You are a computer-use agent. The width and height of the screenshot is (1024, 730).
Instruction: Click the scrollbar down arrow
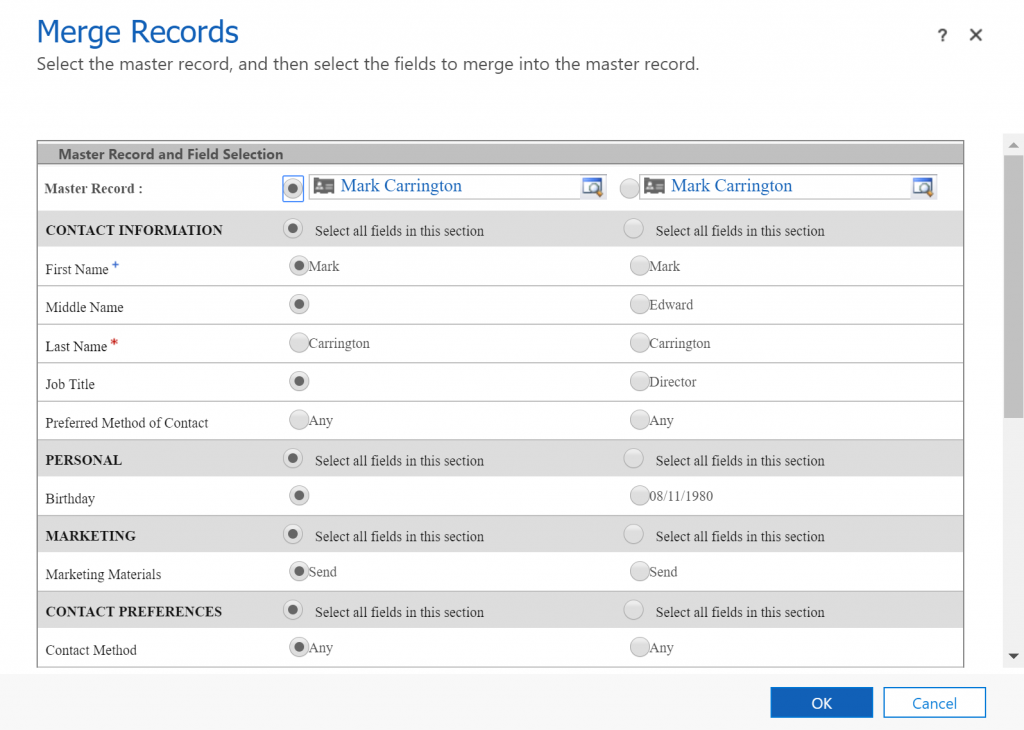point(1013,656)
